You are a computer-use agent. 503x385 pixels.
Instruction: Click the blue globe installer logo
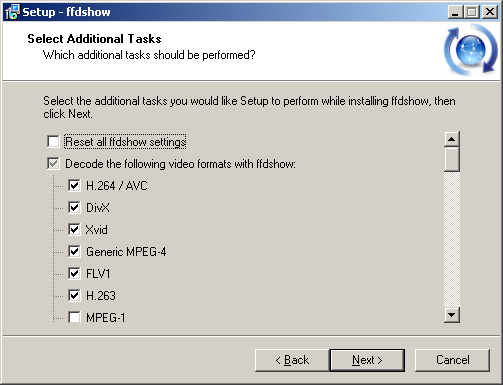pyautogui.click(x=470, y=49)
